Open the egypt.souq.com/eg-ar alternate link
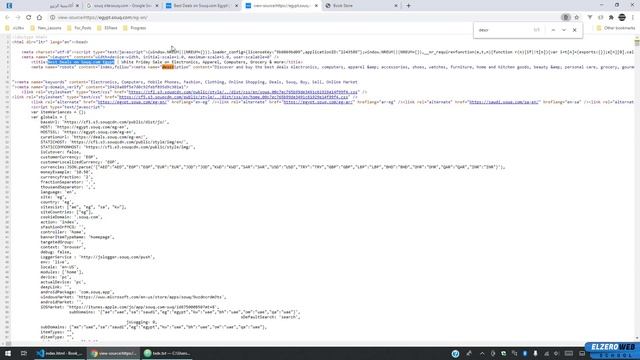The image size is (640, 360). click(318, 102)
